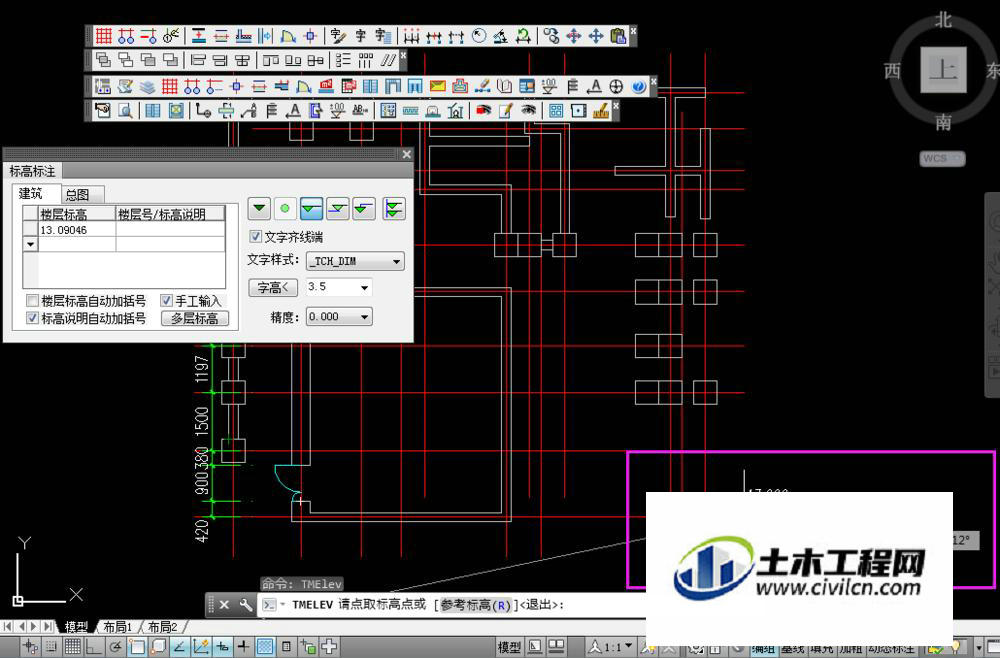The width and height of the screenshot is (1000, 658).
Task: Close the 标高标注 dialog
Action: pos(406,154)
